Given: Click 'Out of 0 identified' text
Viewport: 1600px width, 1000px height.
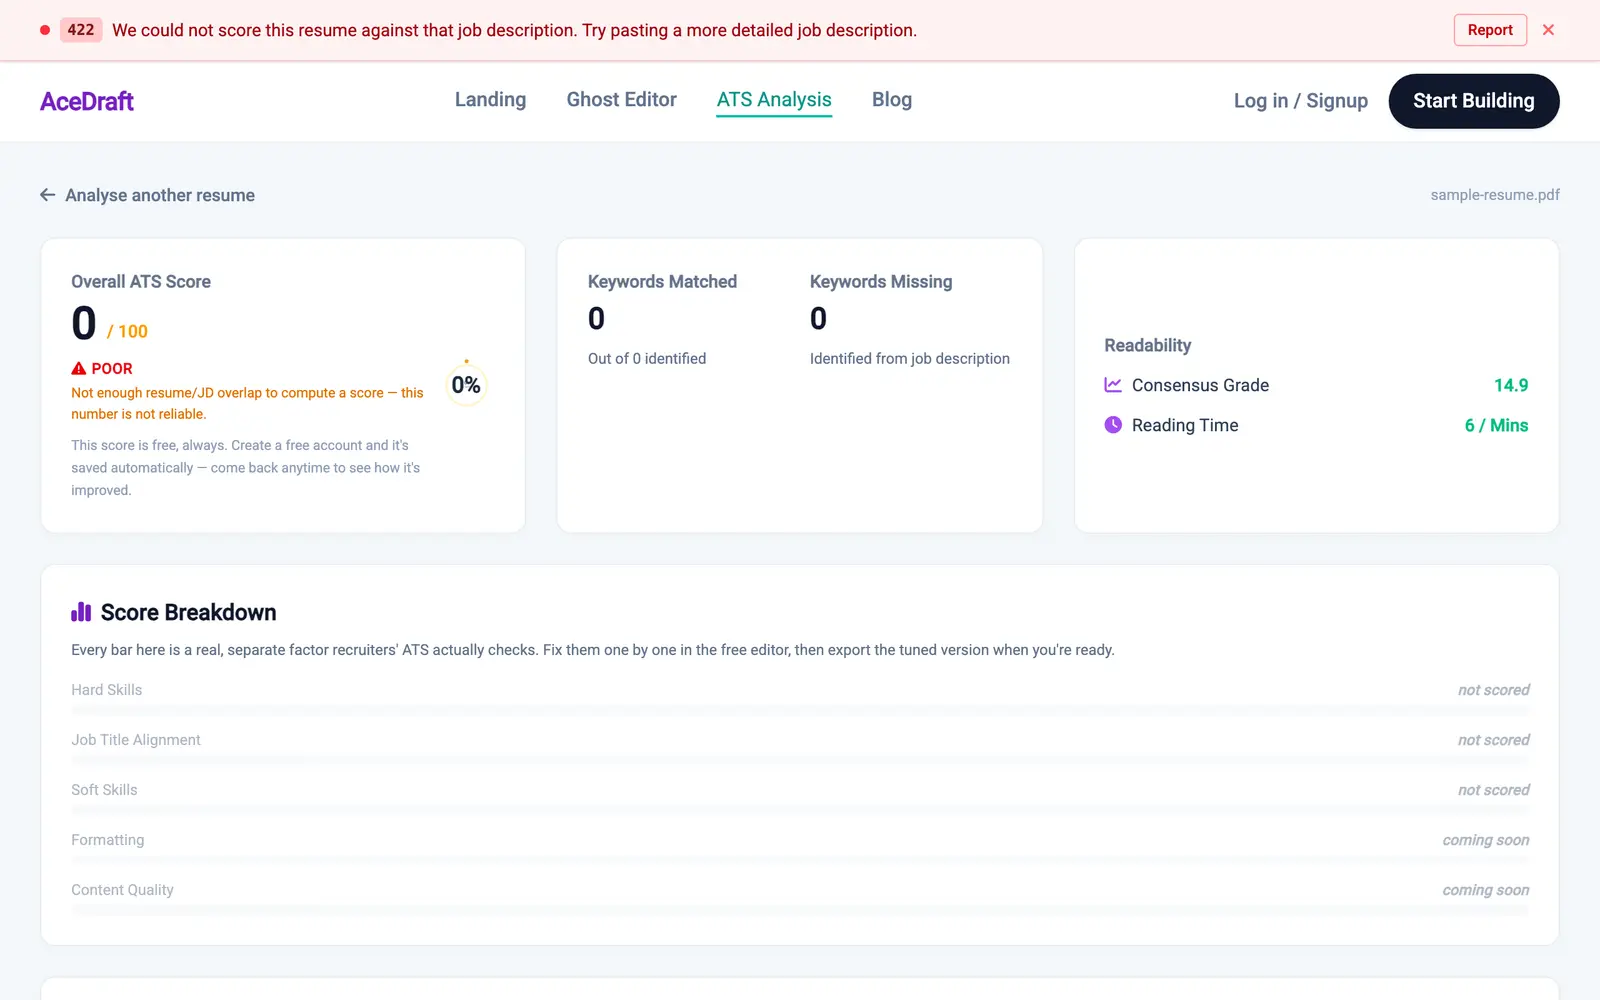Looking at the screenshot, I should coord(647,359).
